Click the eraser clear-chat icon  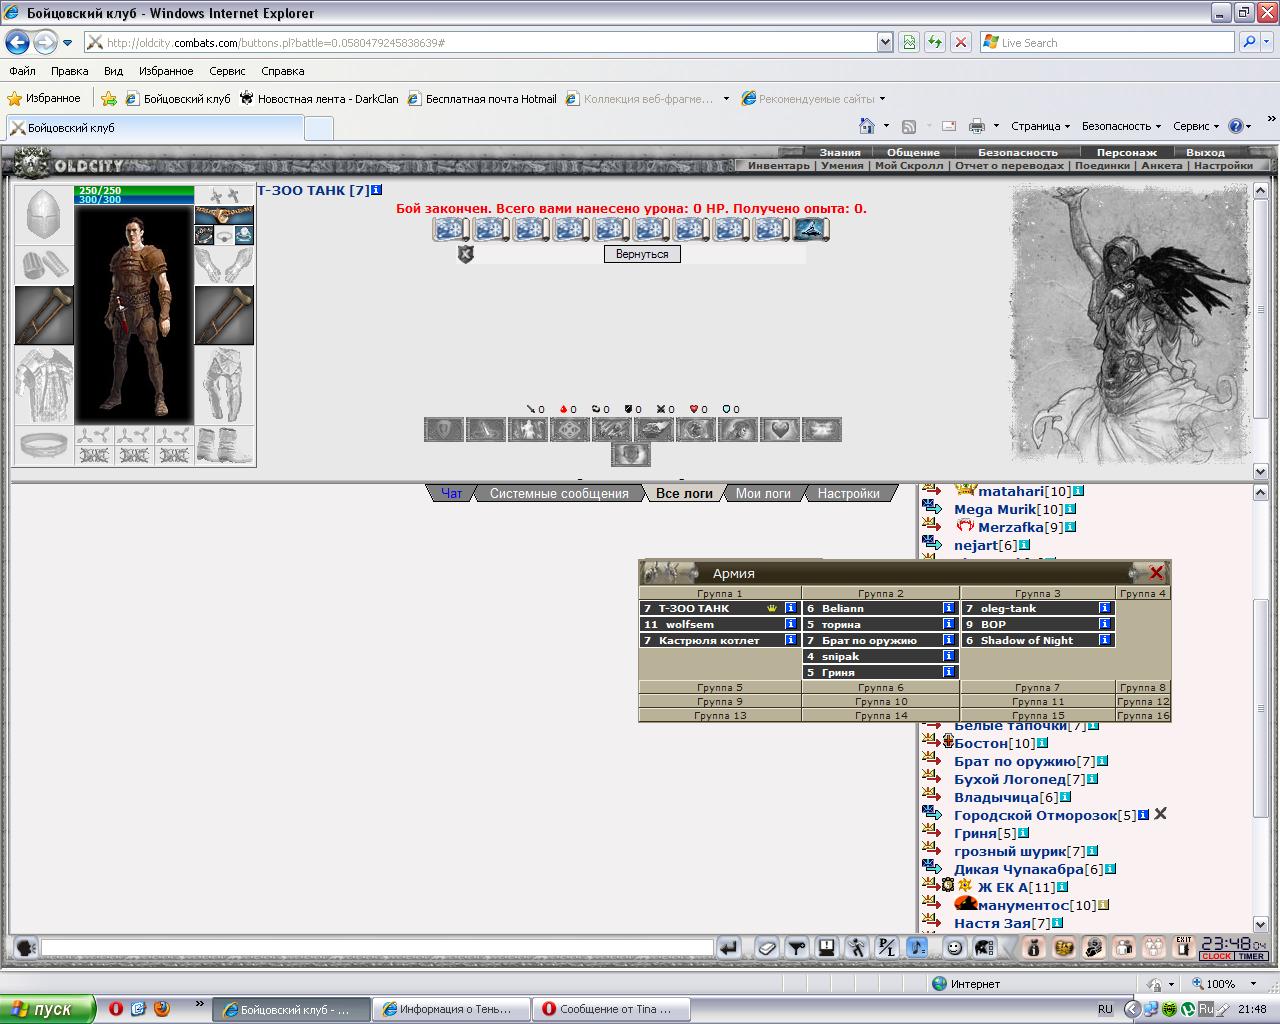coord(767,947)
